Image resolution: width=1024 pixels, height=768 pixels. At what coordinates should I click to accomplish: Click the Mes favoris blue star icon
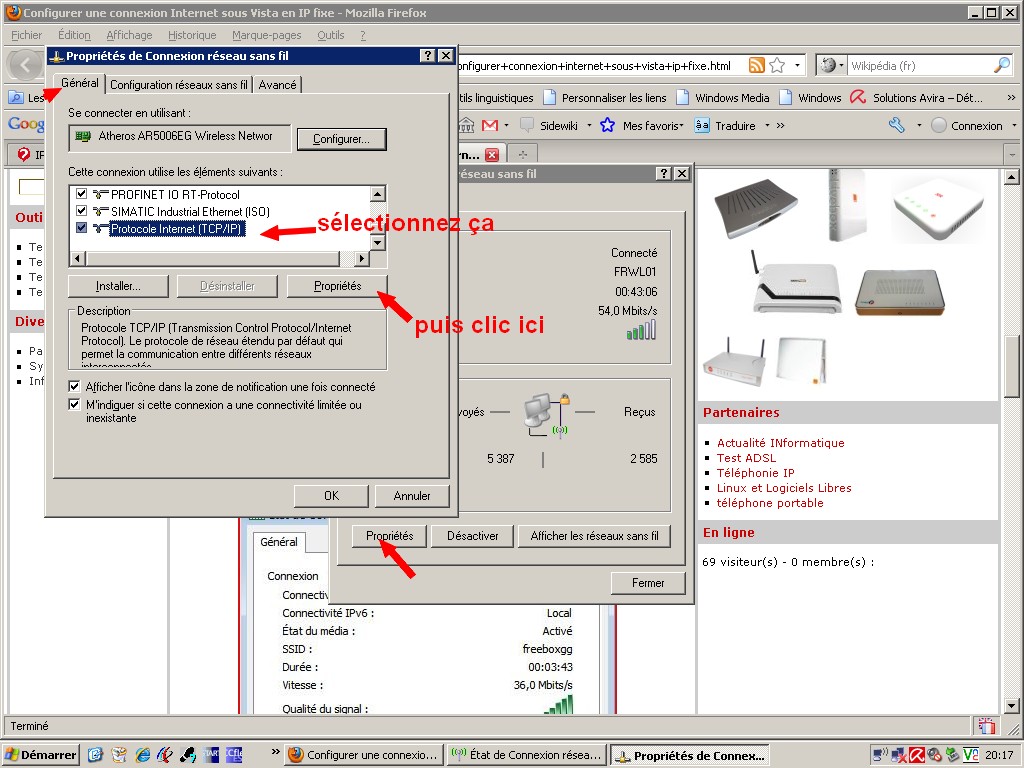606,125
